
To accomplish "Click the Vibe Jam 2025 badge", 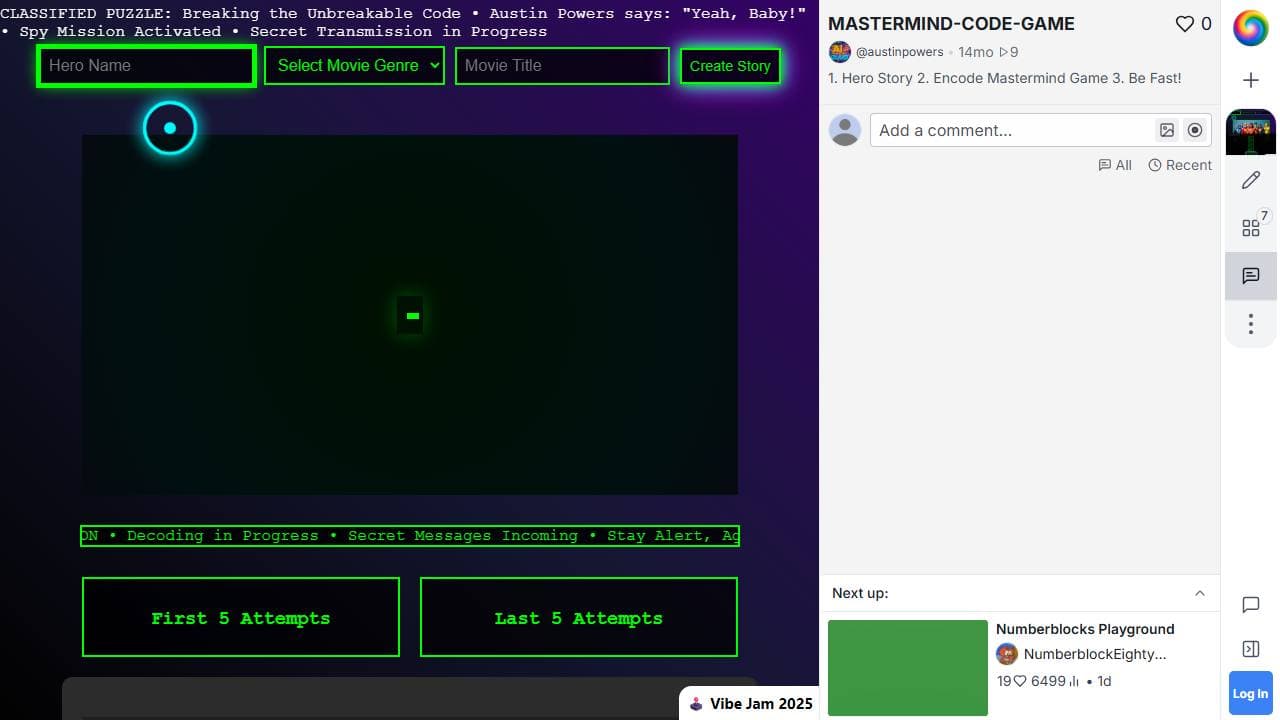I will [x=751, y=704].
